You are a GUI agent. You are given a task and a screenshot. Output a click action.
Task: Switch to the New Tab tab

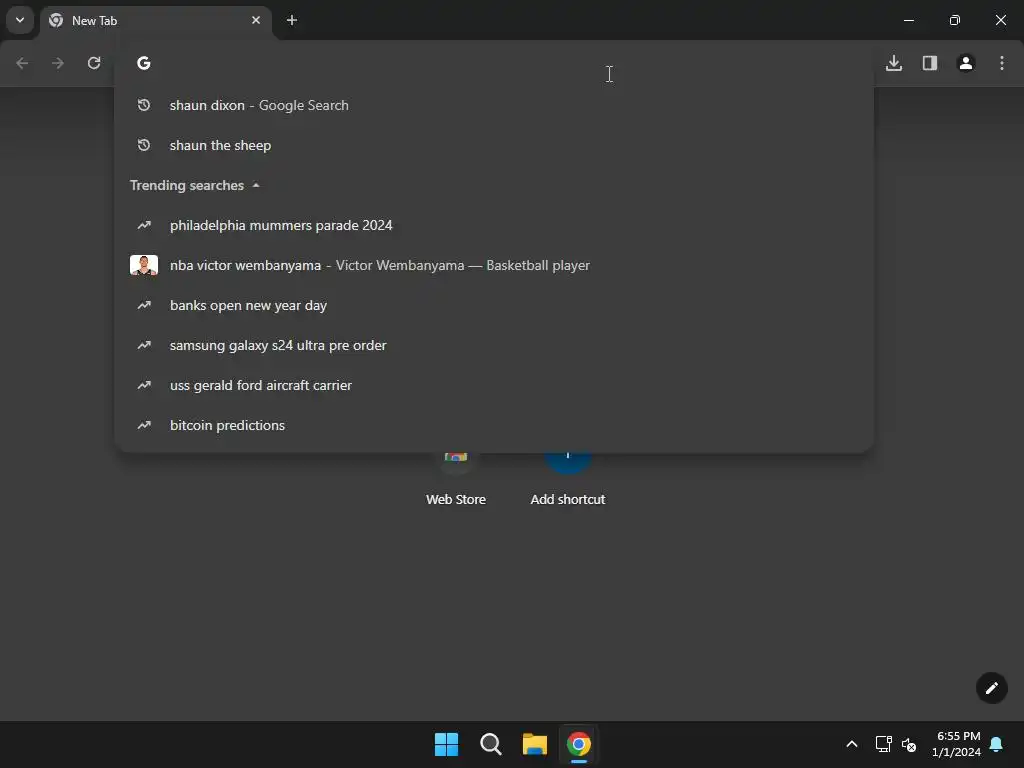click(x=155, y=20)
